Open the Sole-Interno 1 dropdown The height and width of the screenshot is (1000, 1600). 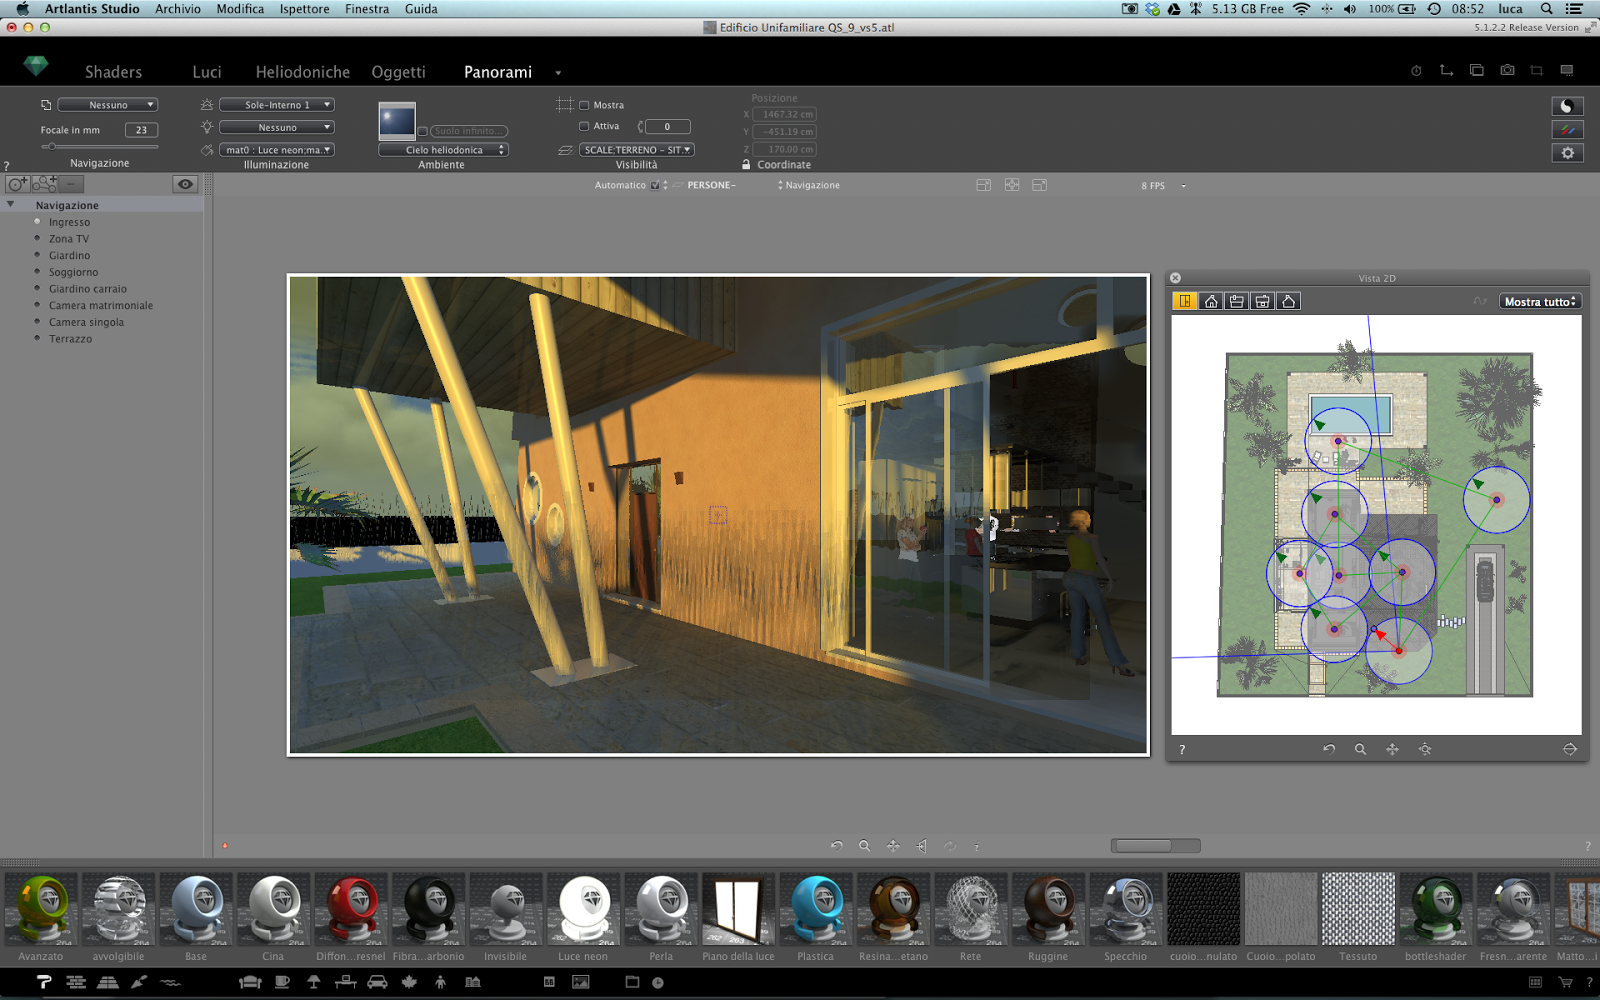277,103
